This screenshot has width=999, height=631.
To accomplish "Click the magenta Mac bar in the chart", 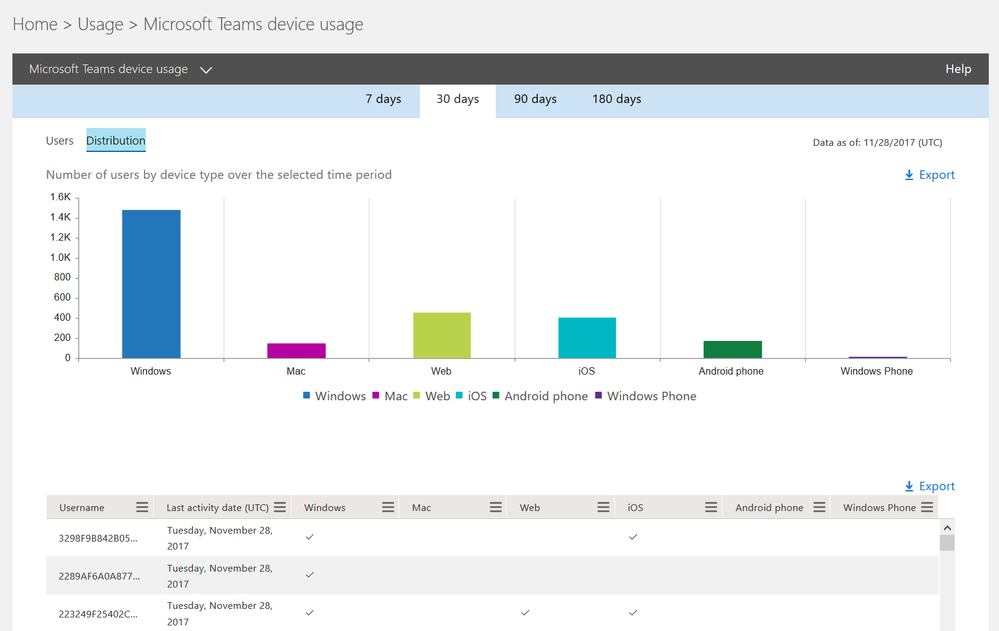I will tap(296, 351).
